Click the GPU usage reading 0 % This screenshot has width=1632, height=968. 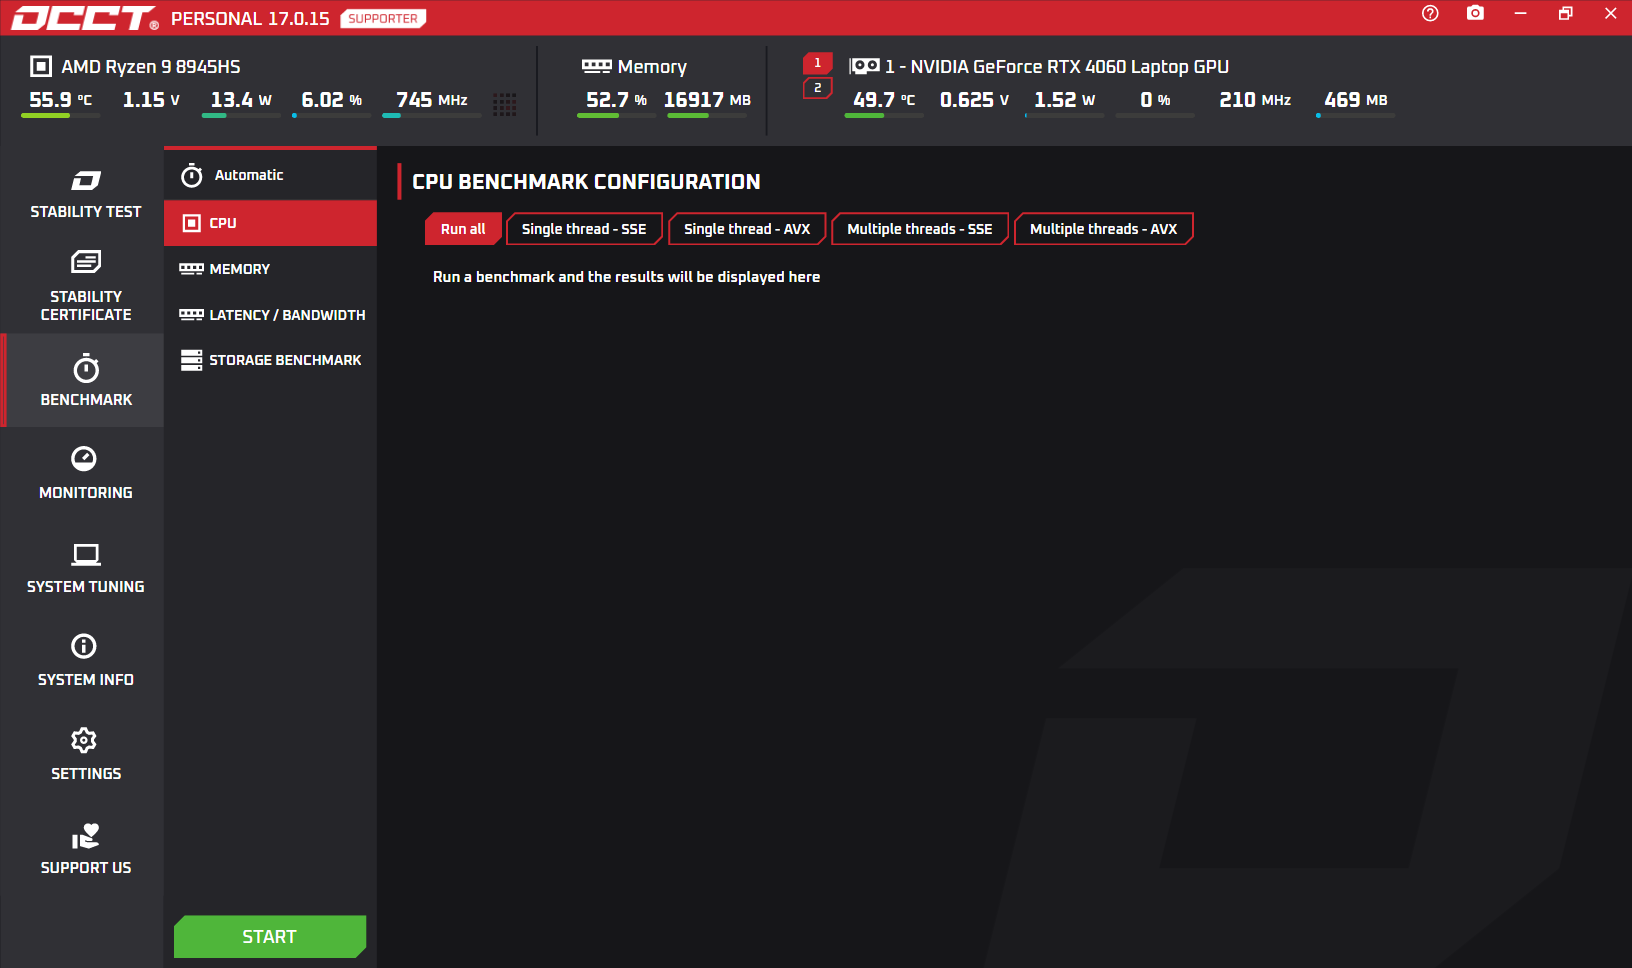click(x=1155, y=100)
